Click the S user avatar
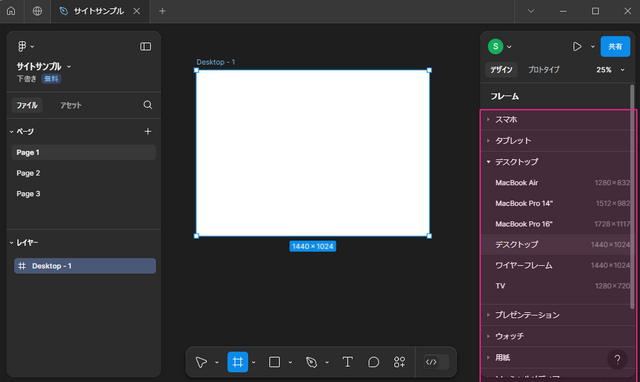Image resolution: width=640 pixels, height=382 pixels. point(496,47)
